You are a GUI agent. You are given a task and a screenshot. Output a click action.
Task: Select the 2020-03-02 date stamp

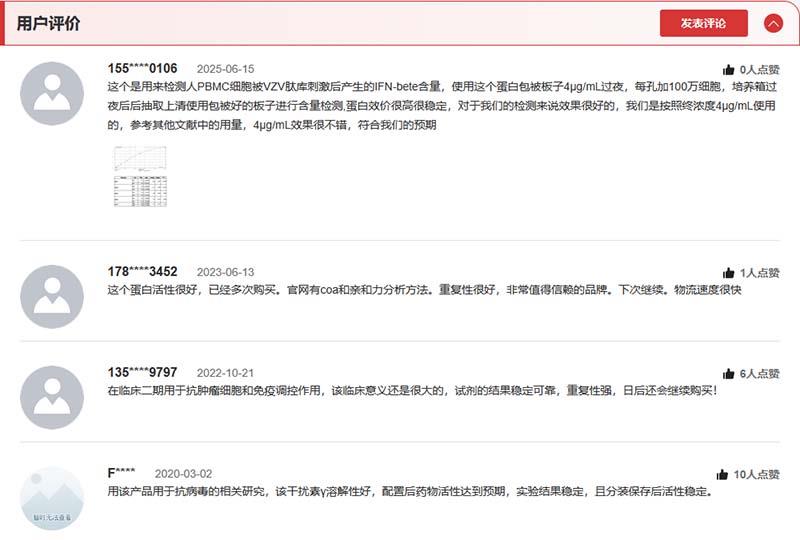click(x=183, y=474)
